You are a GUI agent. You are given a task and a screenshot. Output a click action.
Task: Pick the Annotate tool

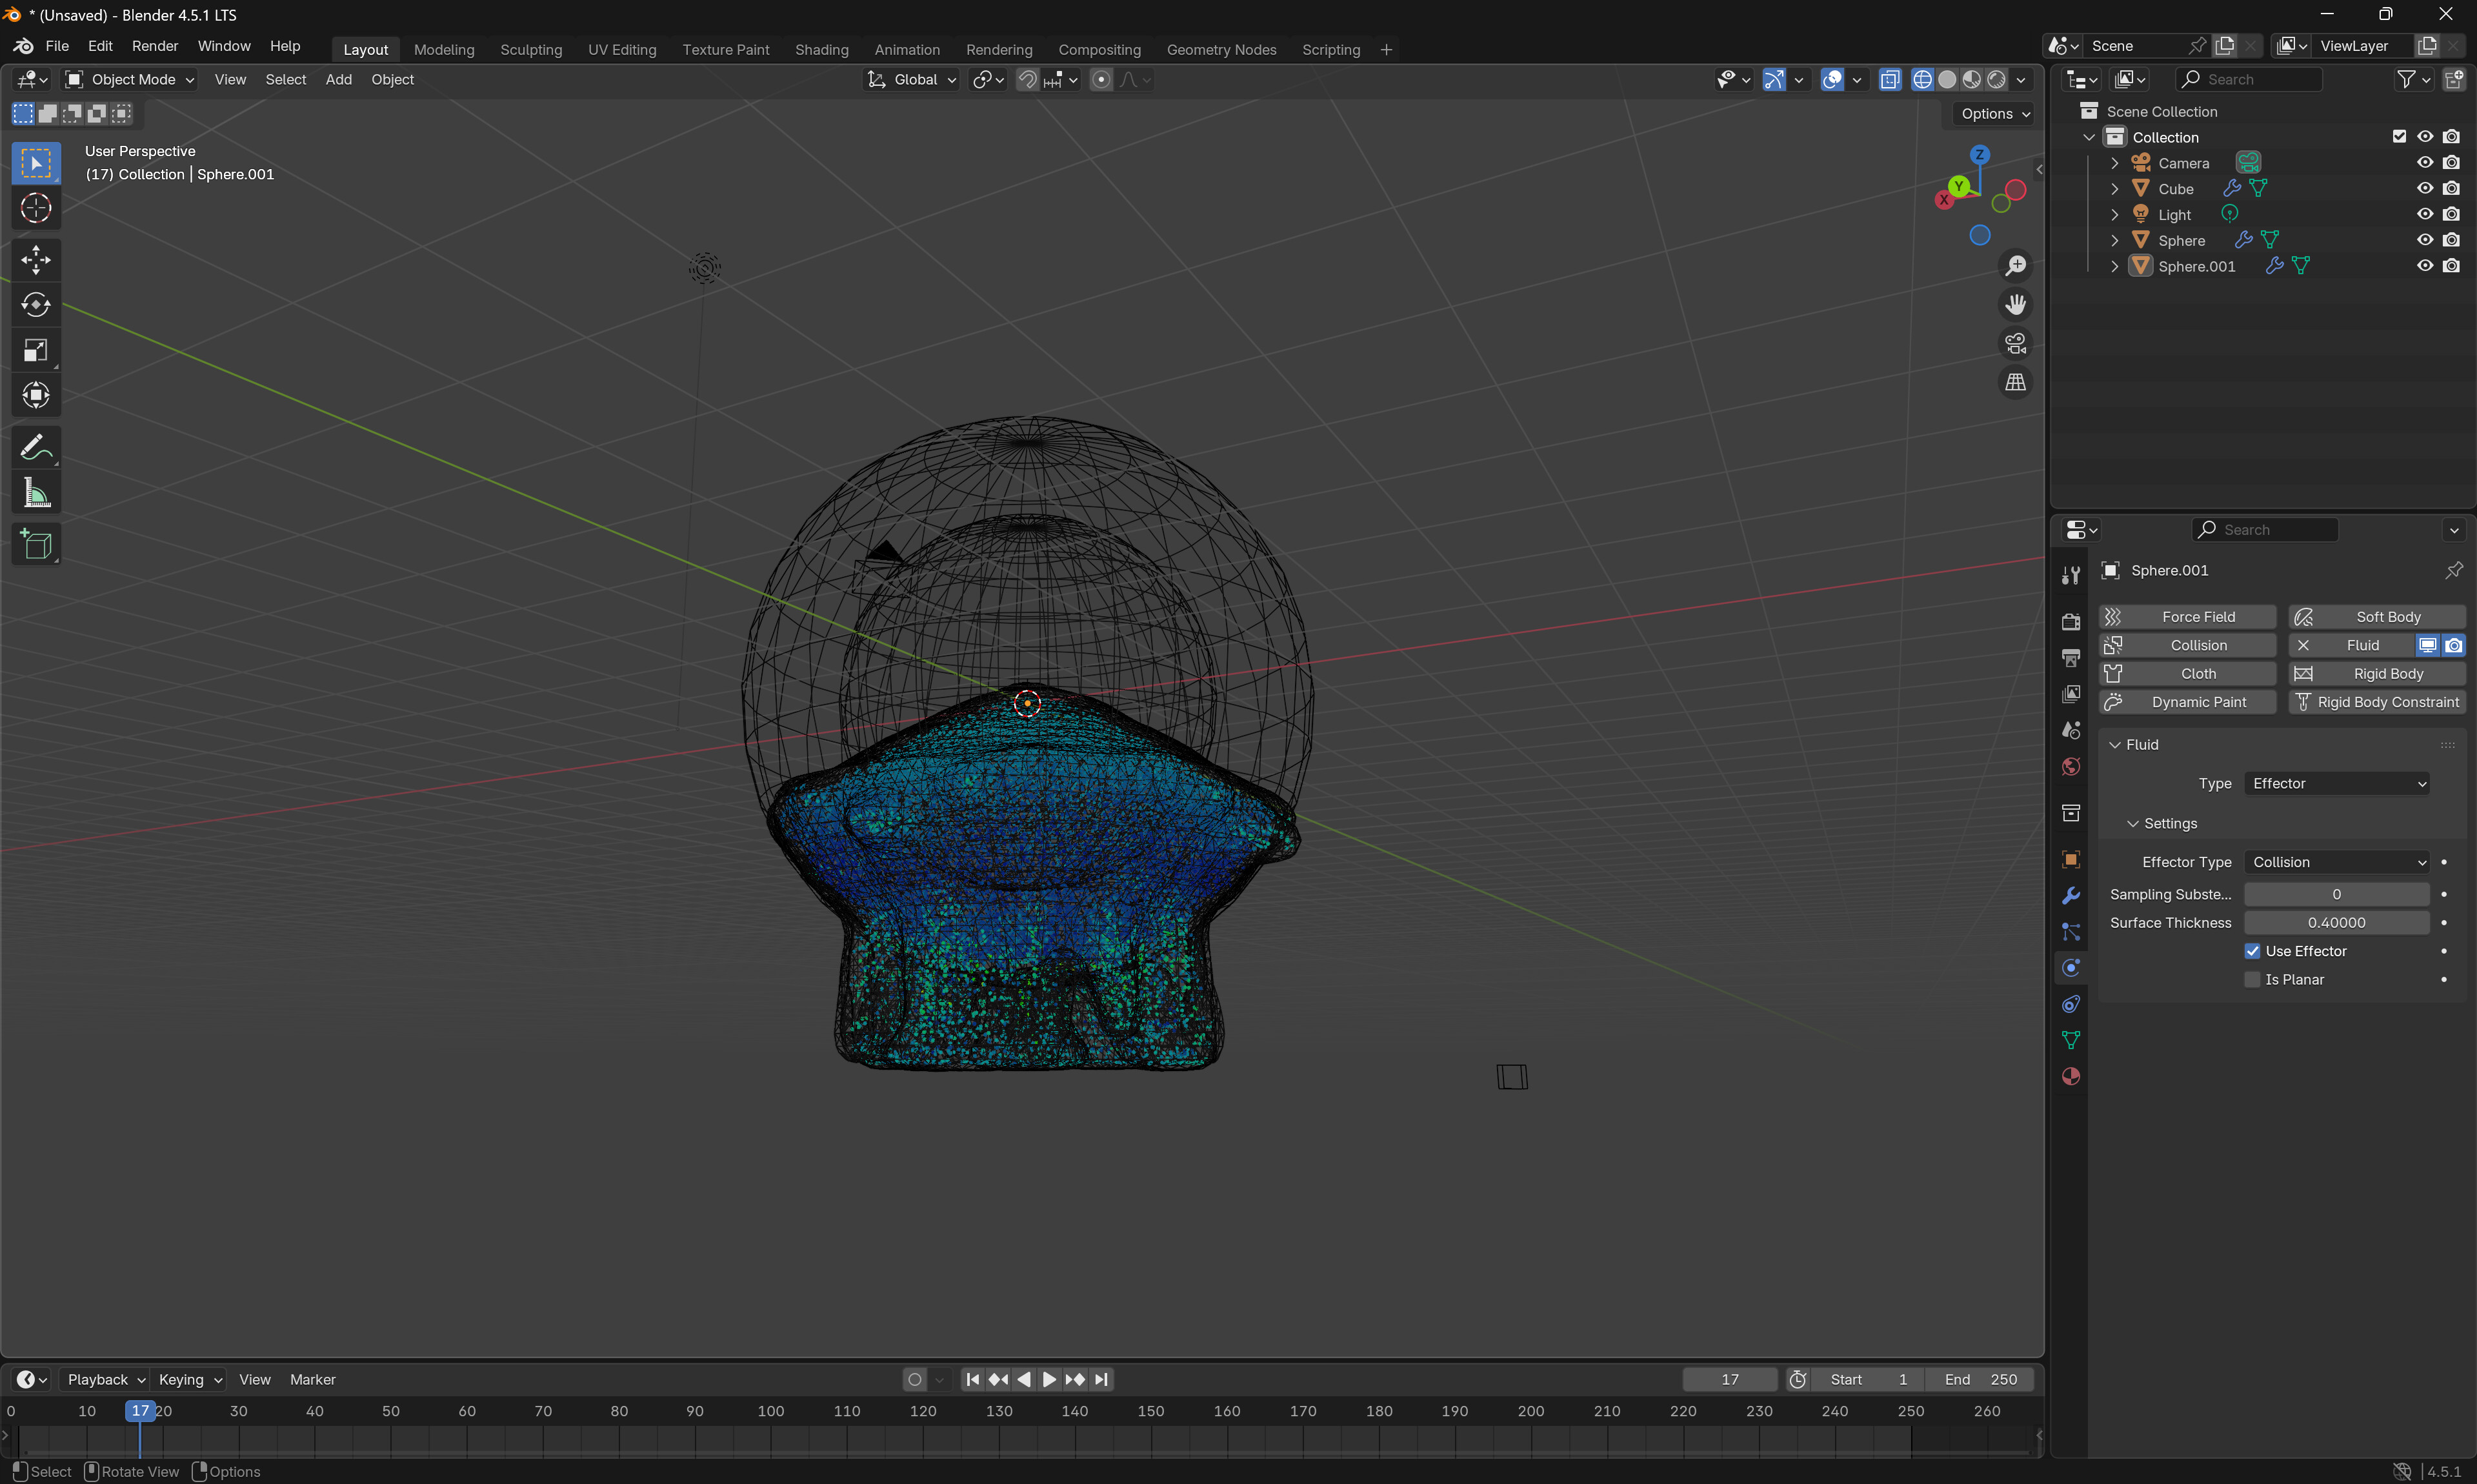36,447
